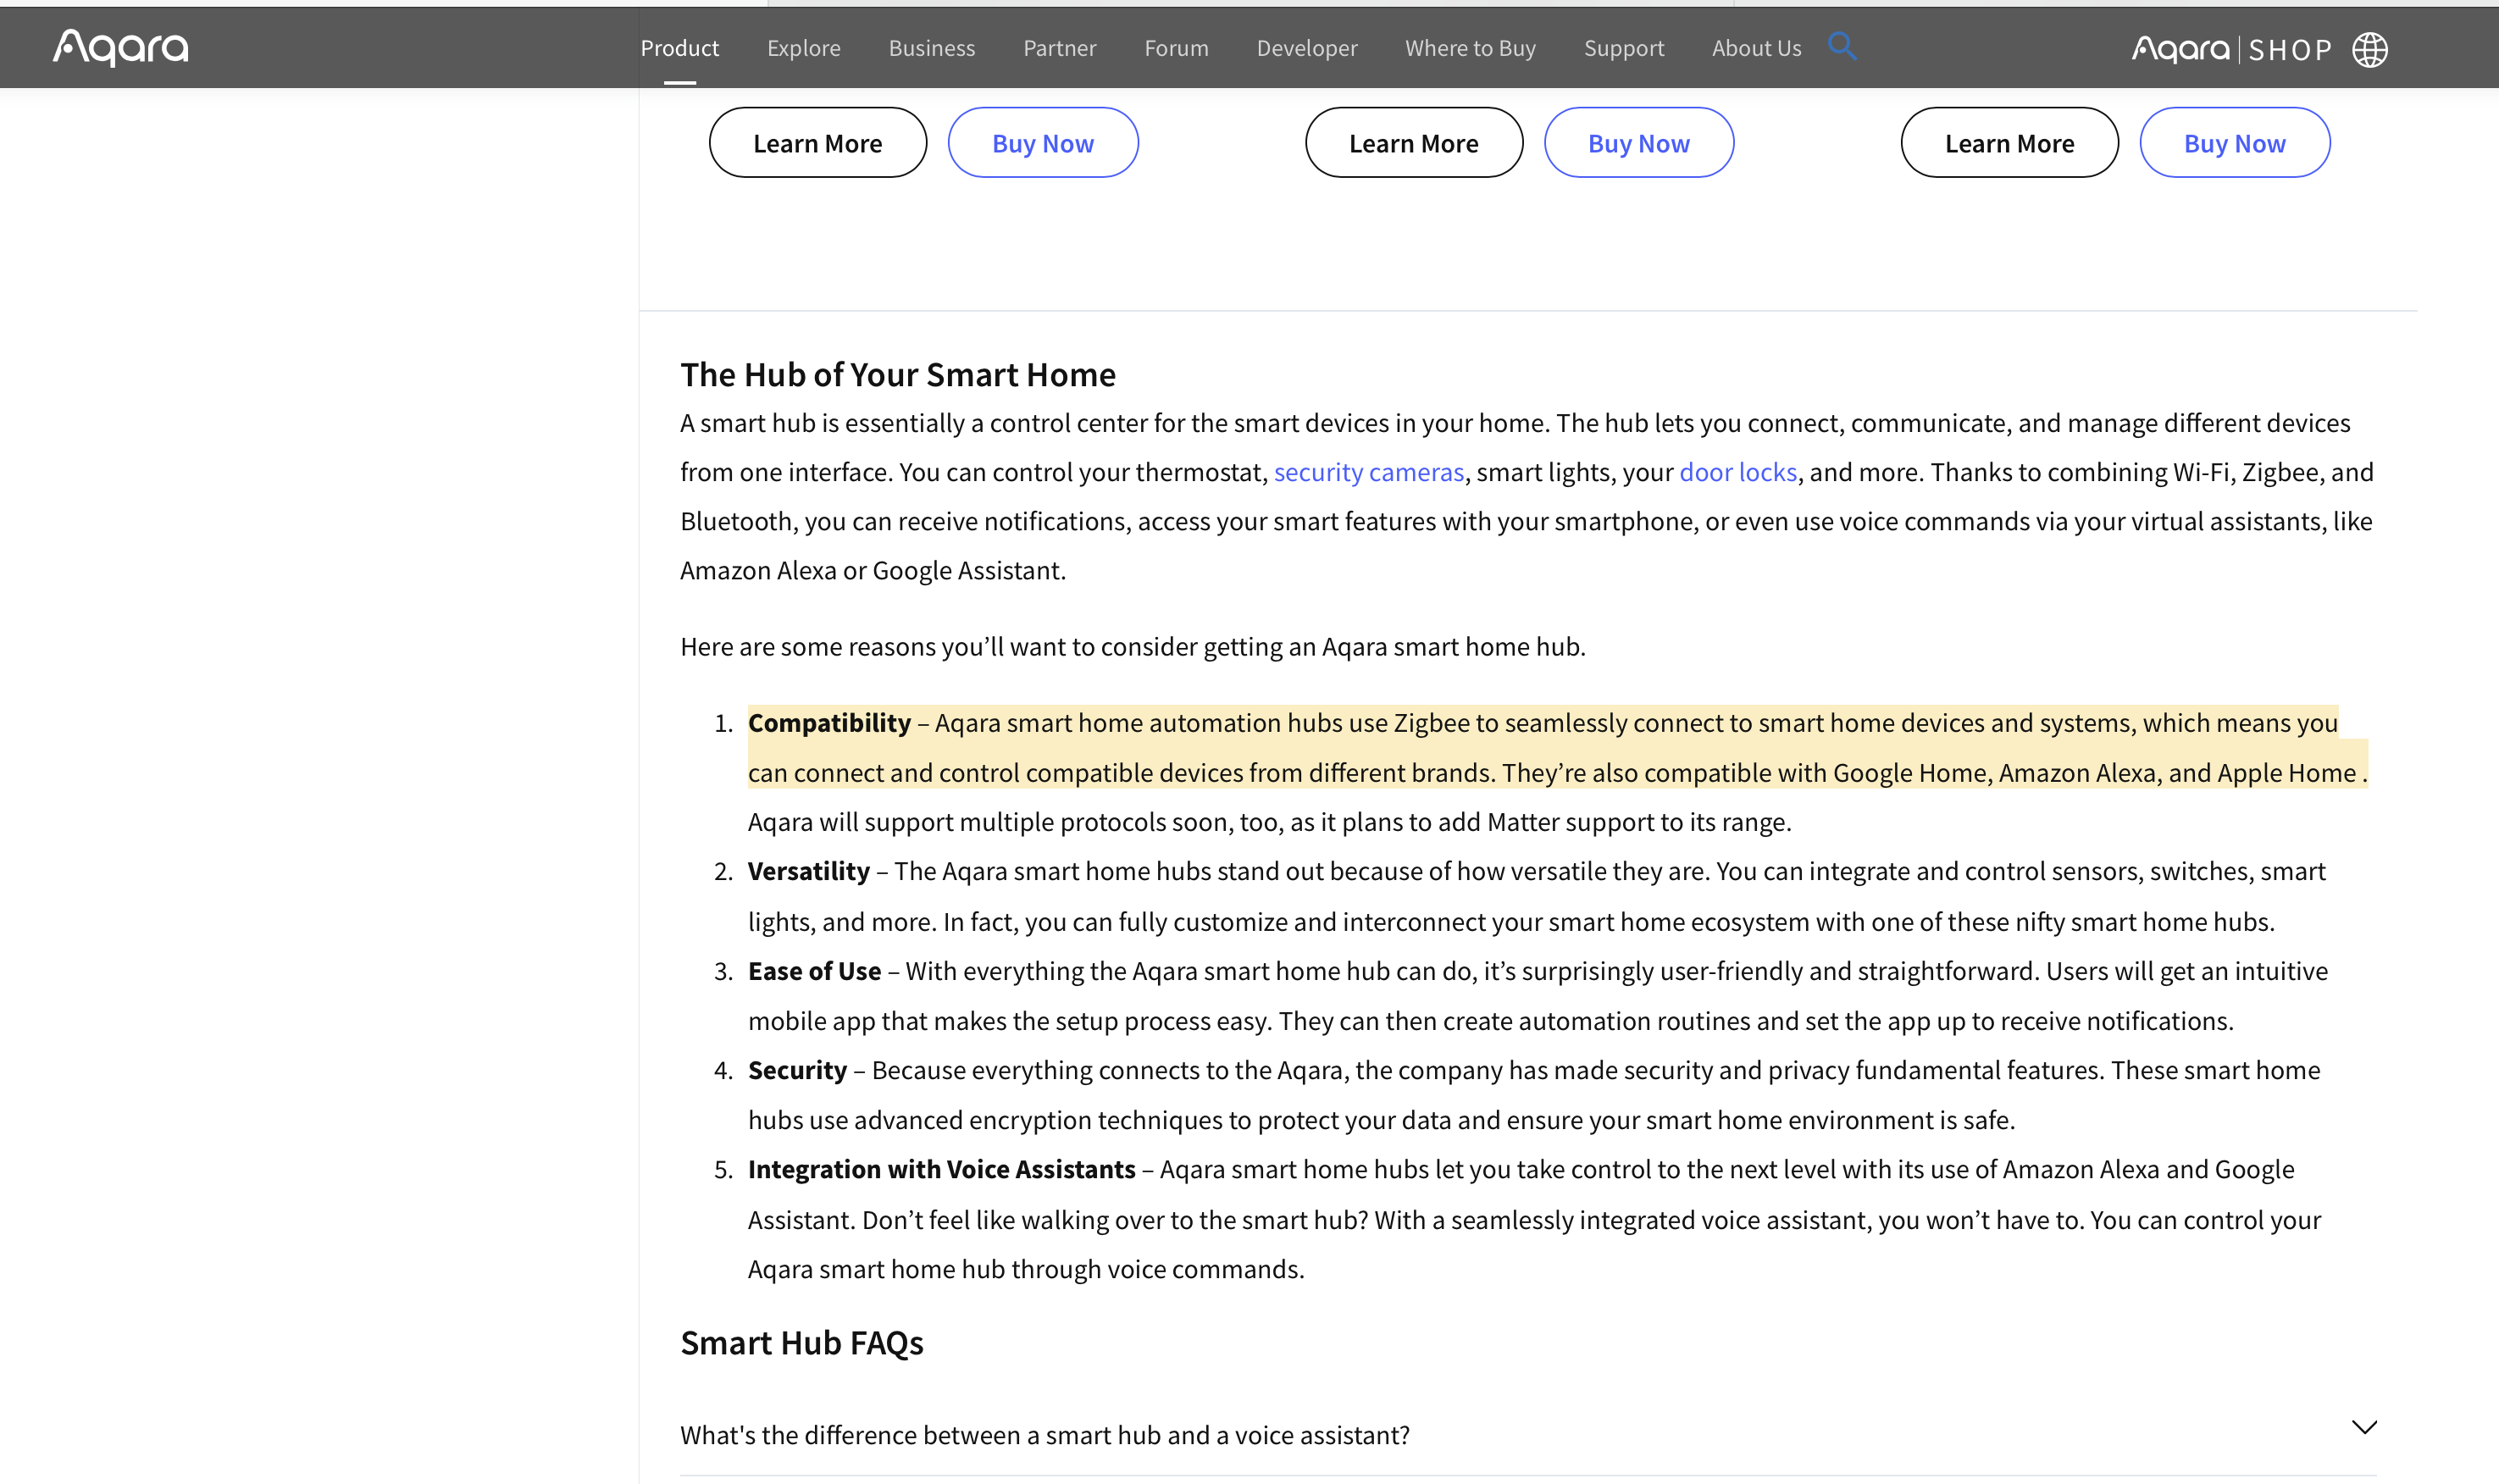This screenshot has width=2499, height=1484.
Task: Open the Aqara Shop logo link
Action: (2231, 49)
